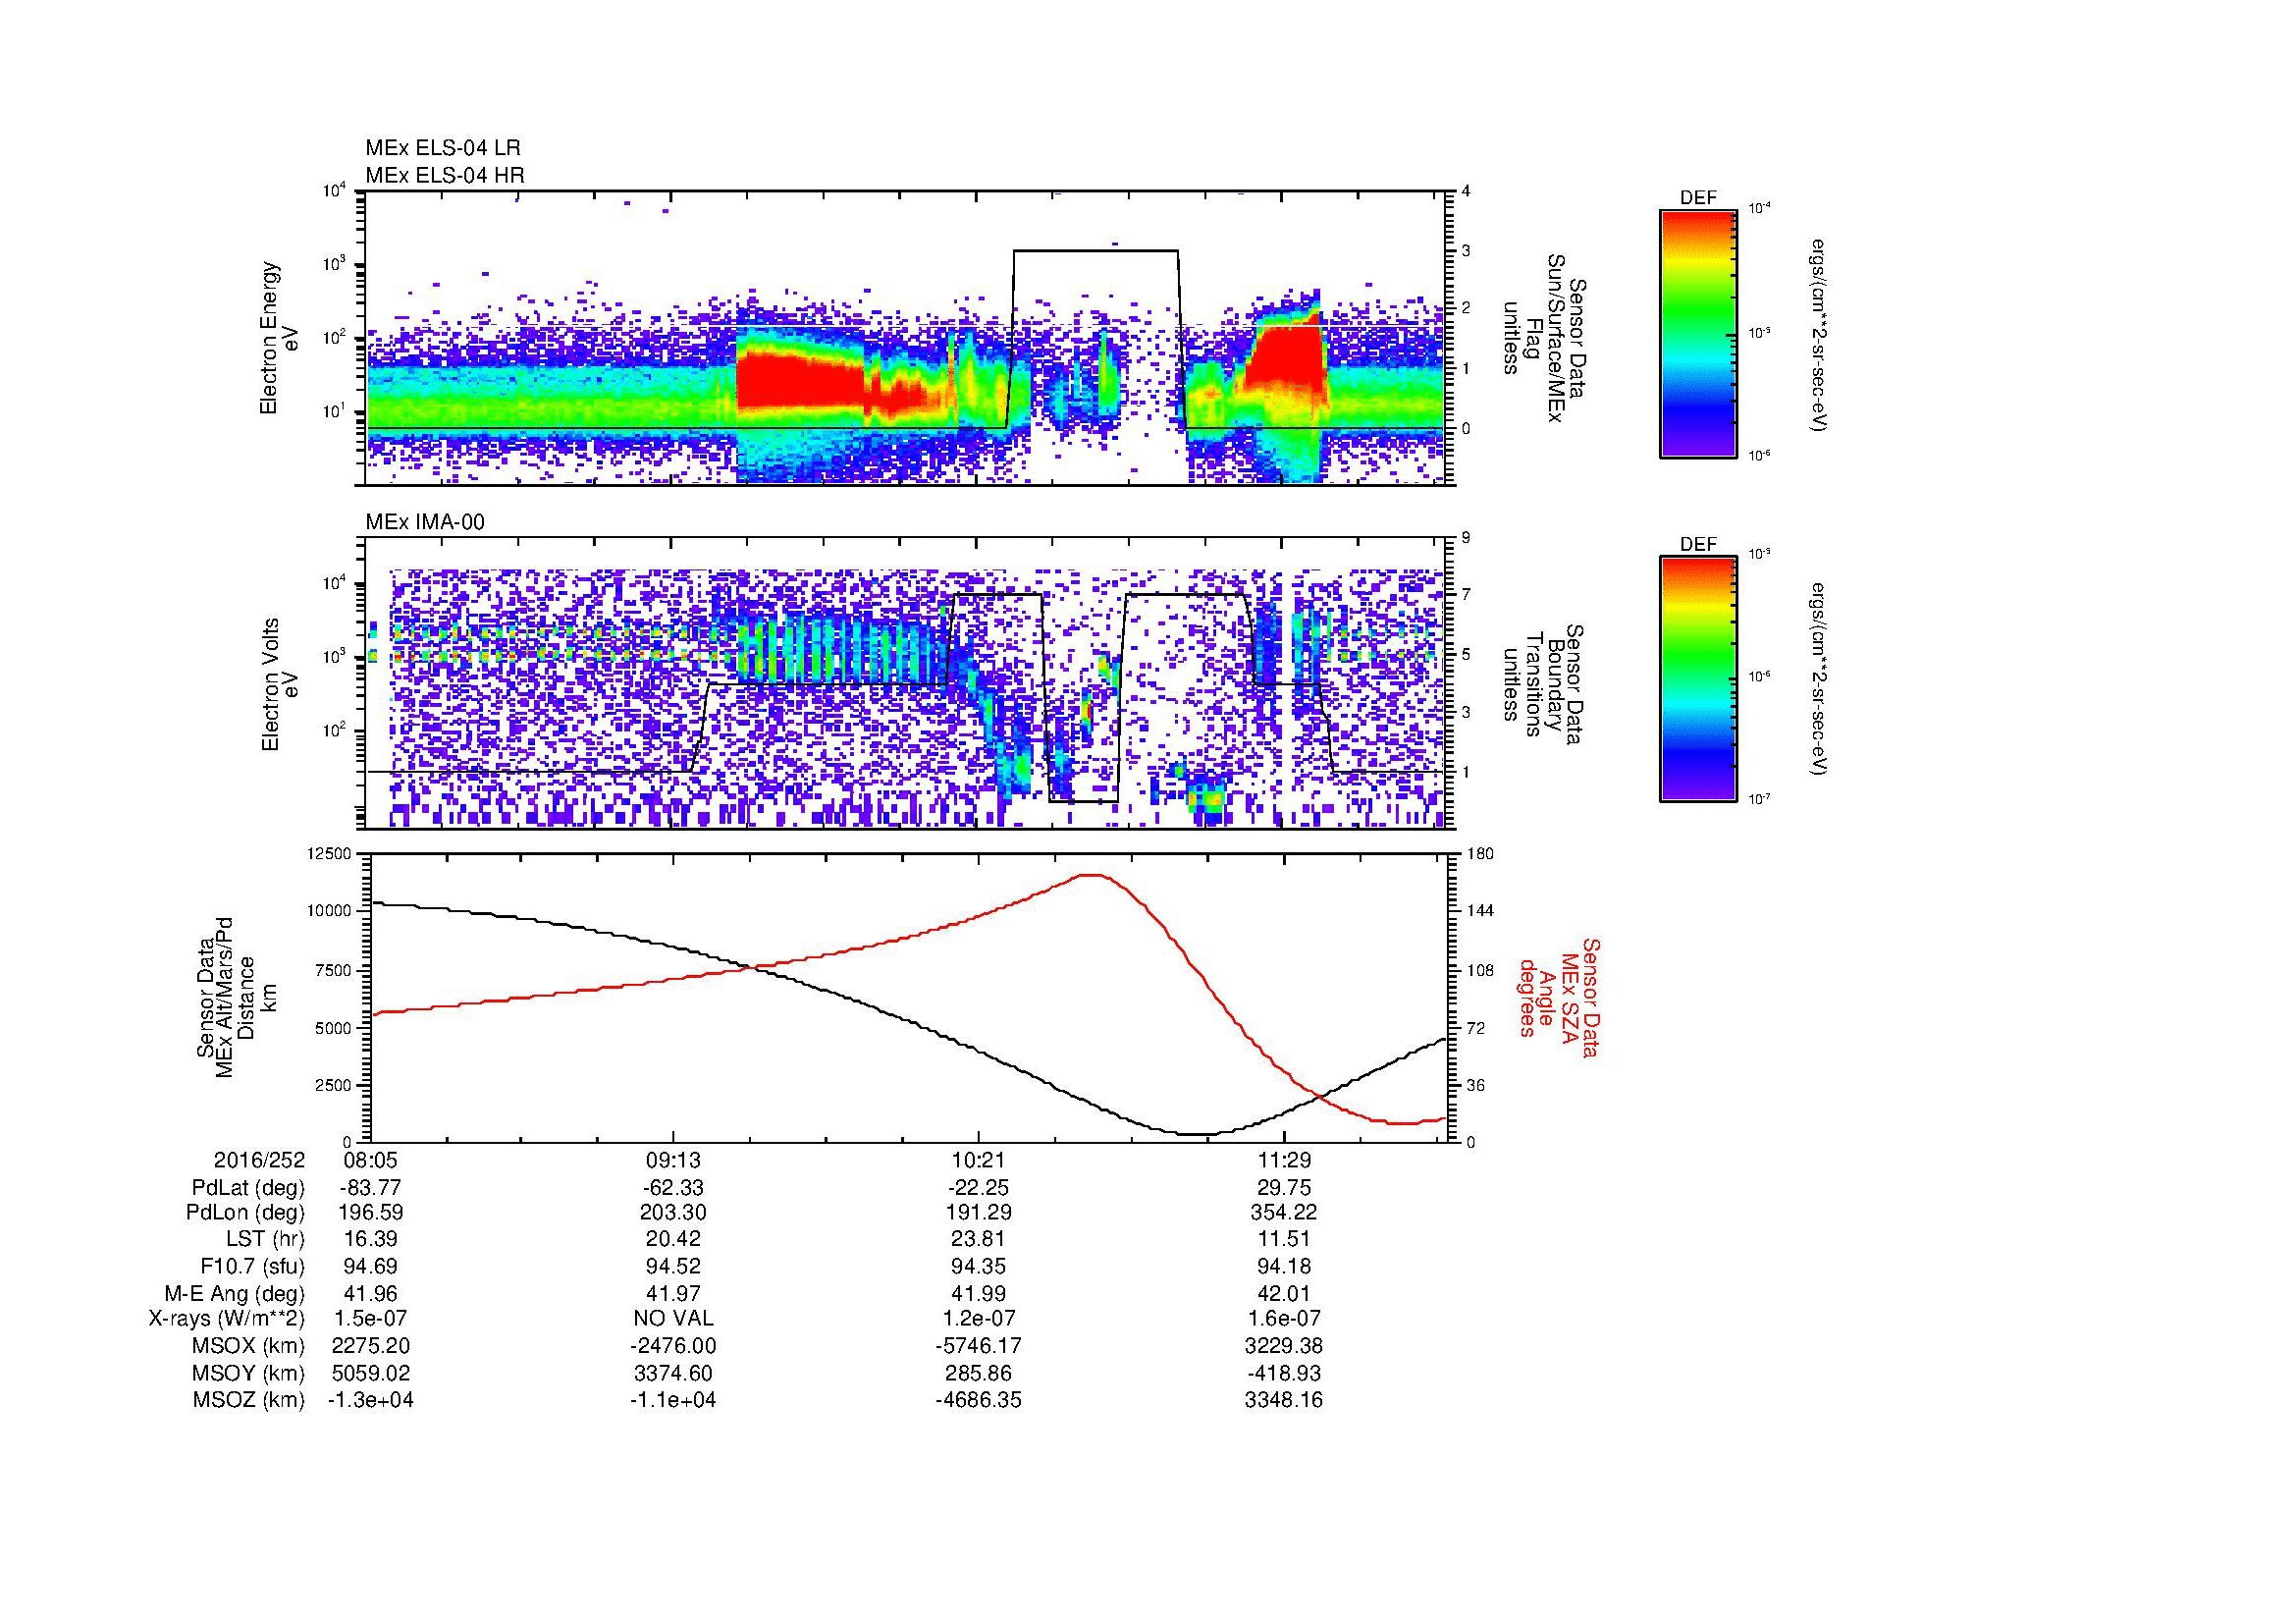This screenshot has height=1623, width=2296.
Task: Click the 'PdLat (deg)' row label
Action: pos(248,1188)
